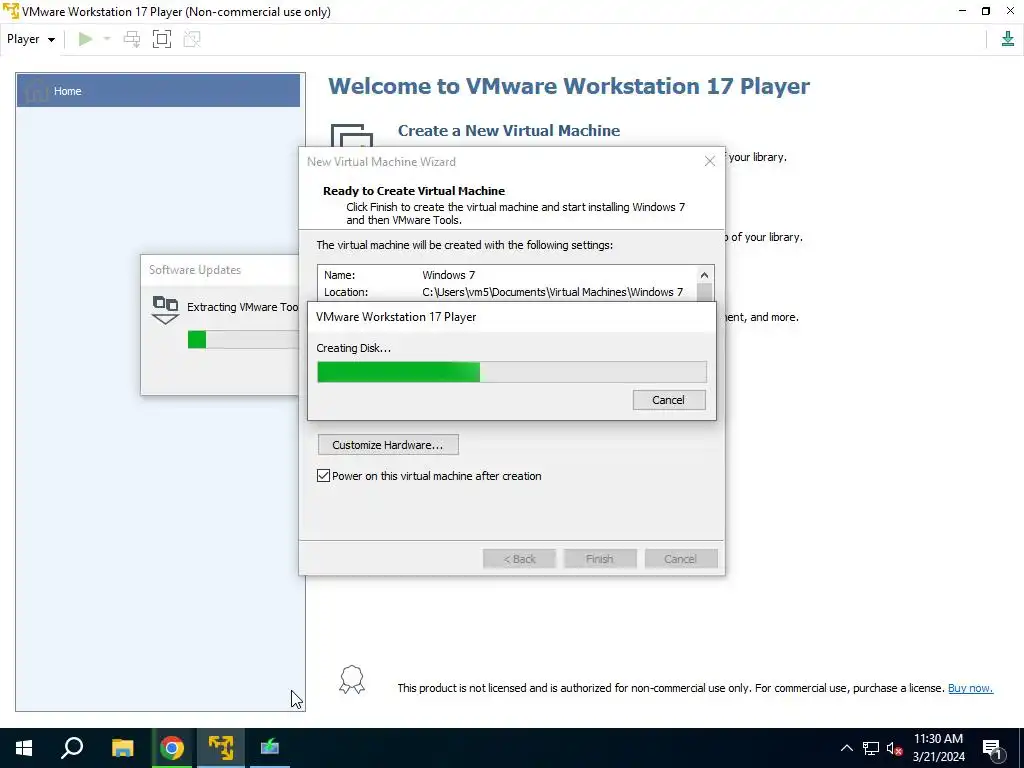Viewport: 1024px width, 768px height.
Task: Click VMware Player taskbar icon
Action: click(221, 748)
